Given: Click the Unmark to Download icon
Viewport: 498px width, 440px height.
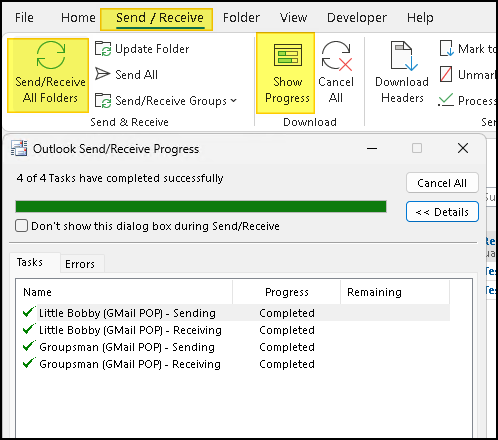Looking at the screenshot, I should pos(446,74).
